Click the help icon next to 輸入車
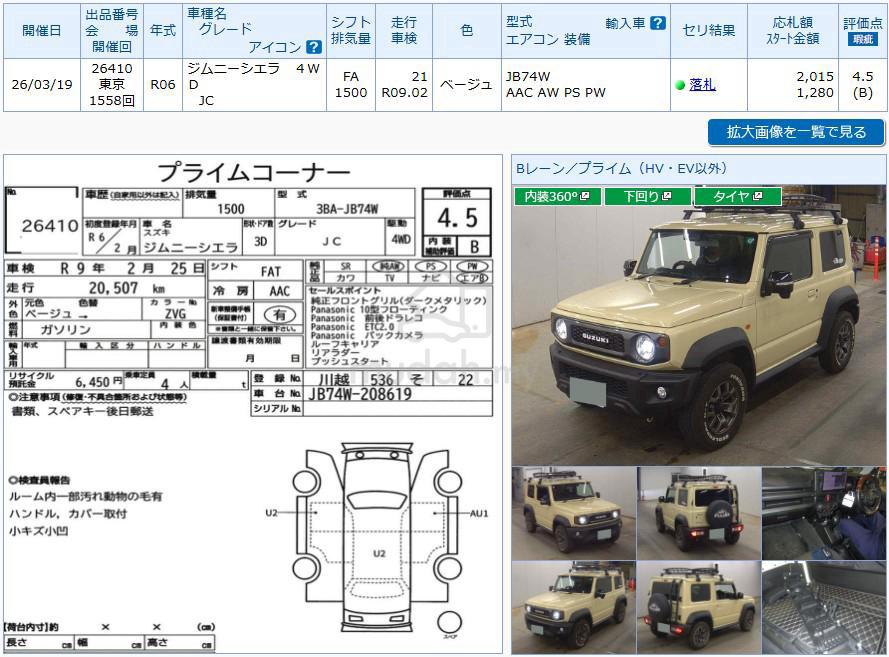Image resolution: width=889 pixels, height=657 pixels. [x=658, y=23]
